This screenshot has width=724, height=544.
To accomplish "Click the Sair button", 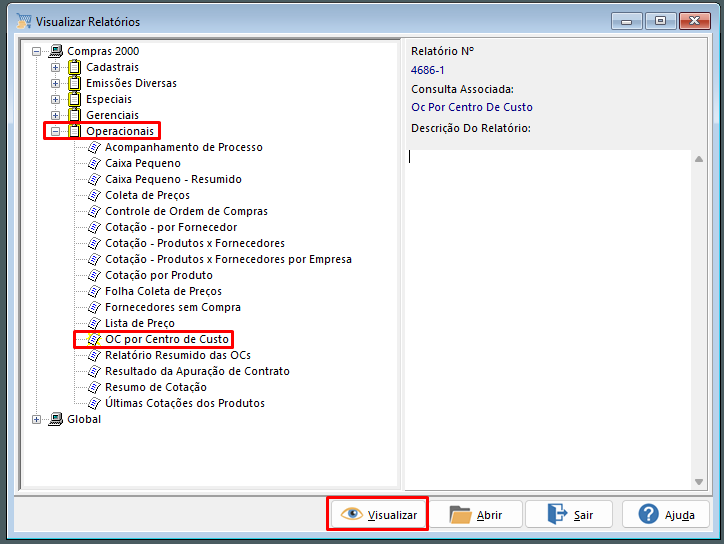I will (569, 514).
